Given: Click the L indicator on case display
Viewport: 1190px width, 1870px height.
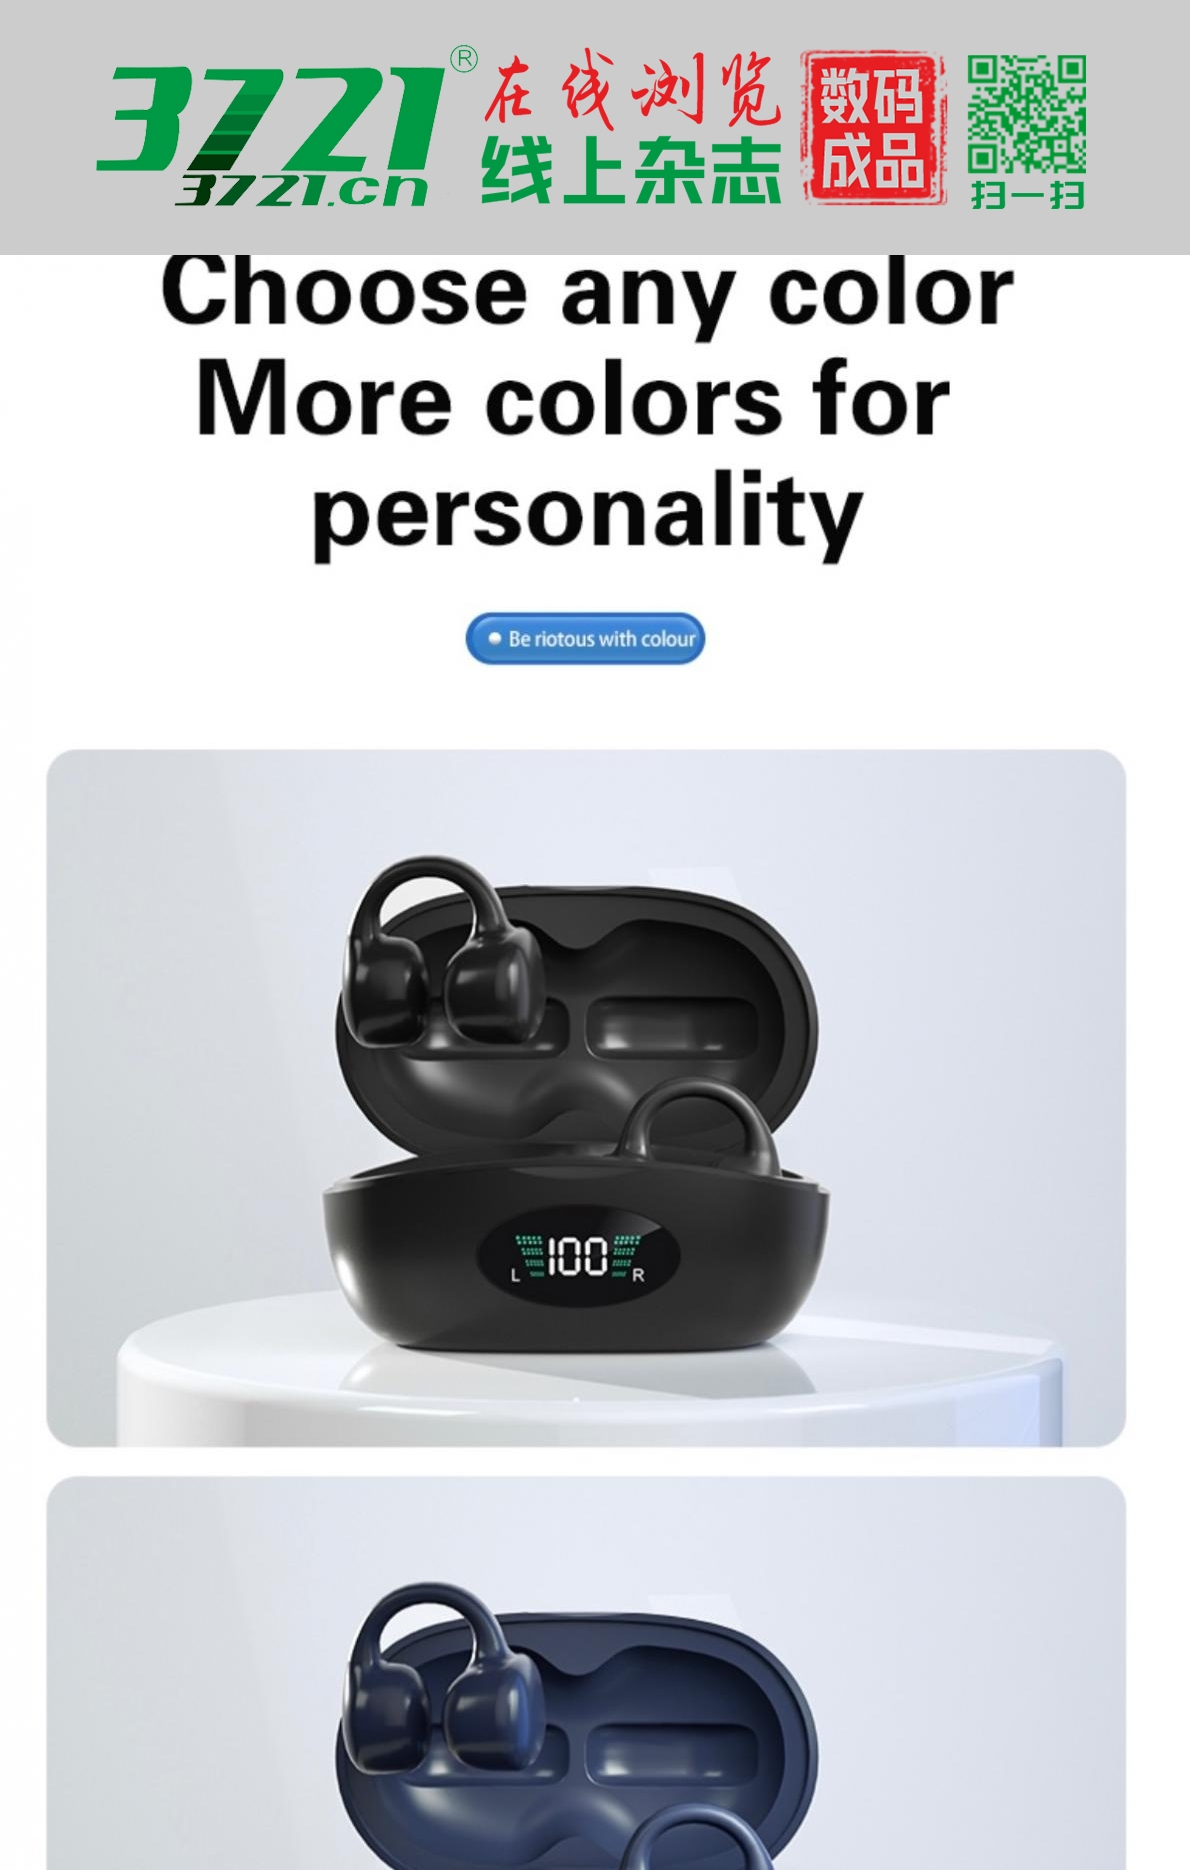Looking at the screenshot, I should tap(516, 1275).
